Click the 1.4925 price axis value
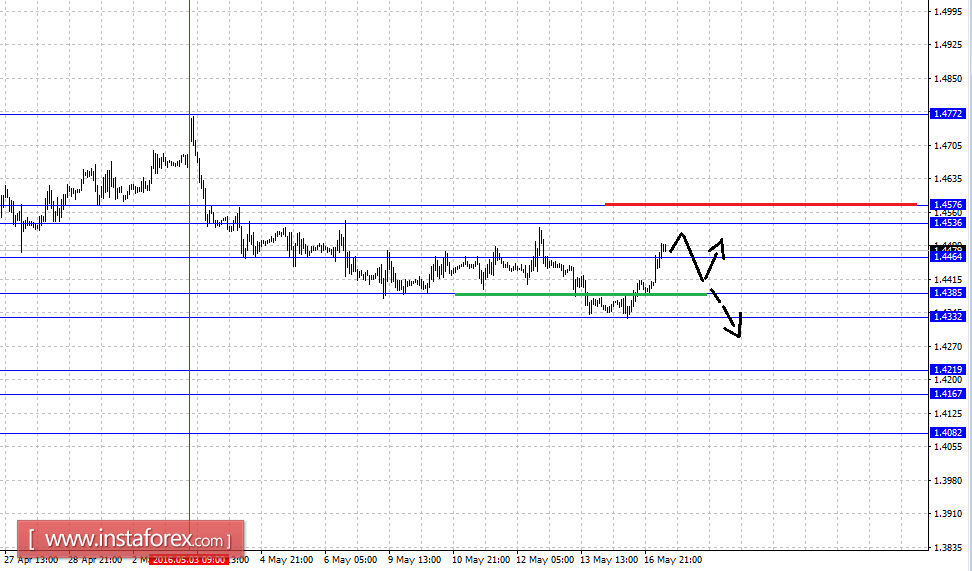Viewport: 972px width, 571px height. pos(949,45)
